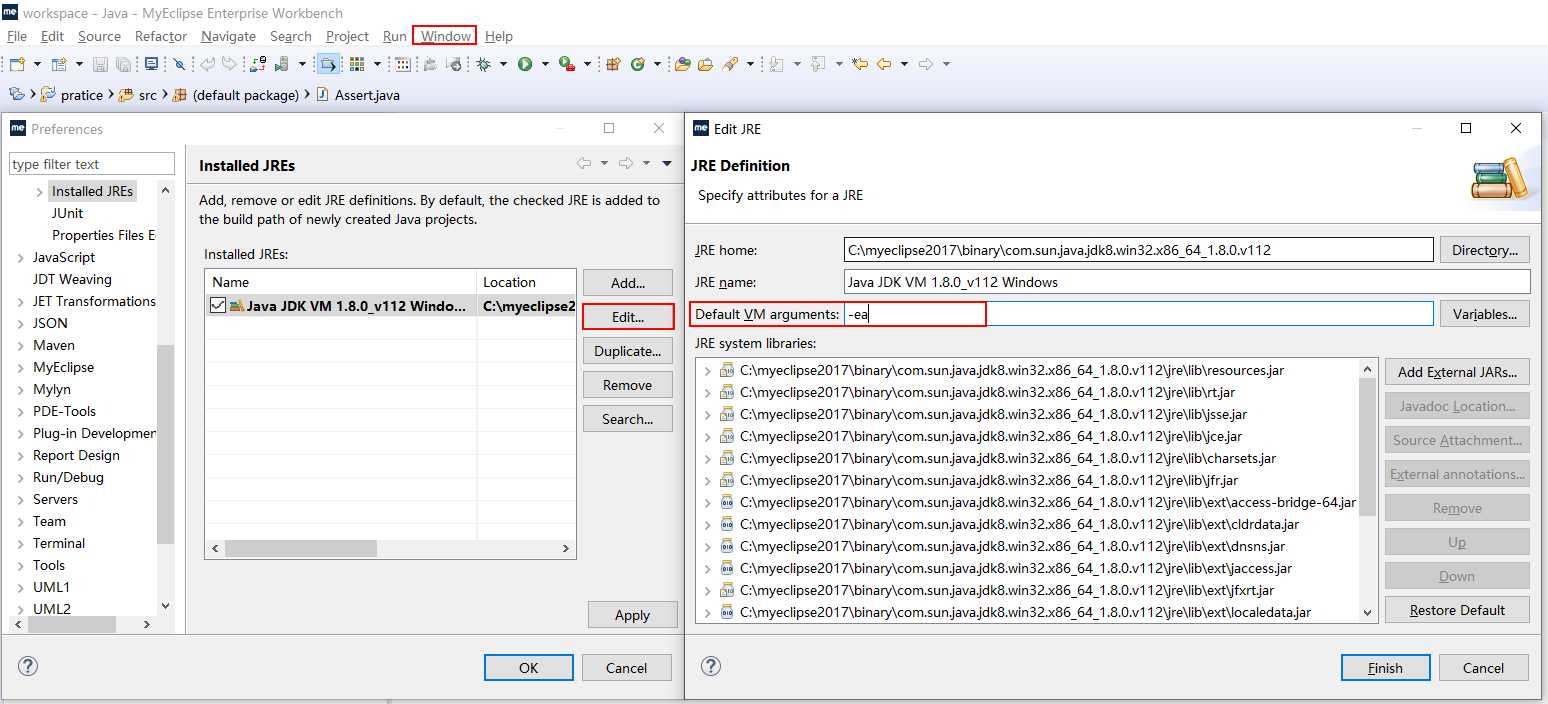The height and width of the screenshot is (704, 1548).
Task: Click the Search... button for JREs
Action: click(x=628, y=419)
